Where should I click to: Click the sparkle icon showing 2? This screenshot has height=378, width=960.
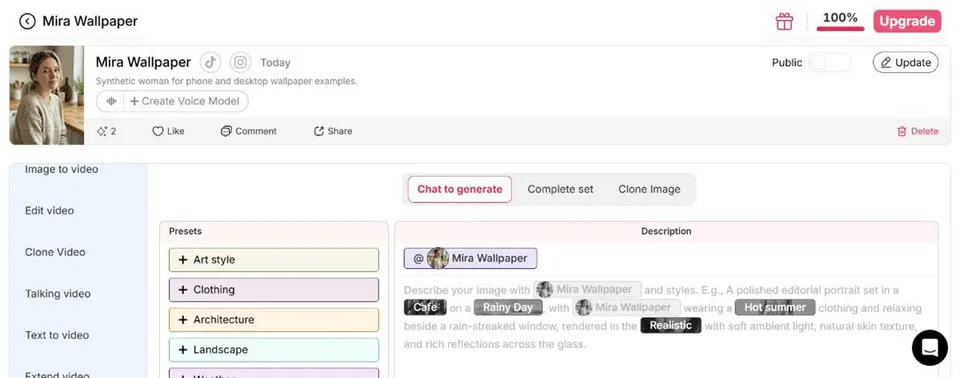[x=102, y=131]
